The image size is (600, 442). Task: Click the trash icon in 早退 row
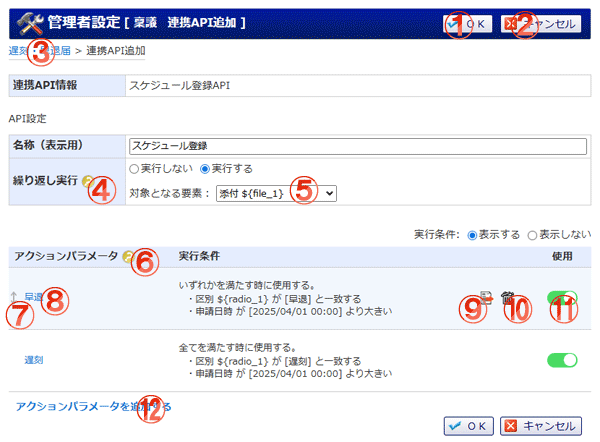(x=507, y=297)
